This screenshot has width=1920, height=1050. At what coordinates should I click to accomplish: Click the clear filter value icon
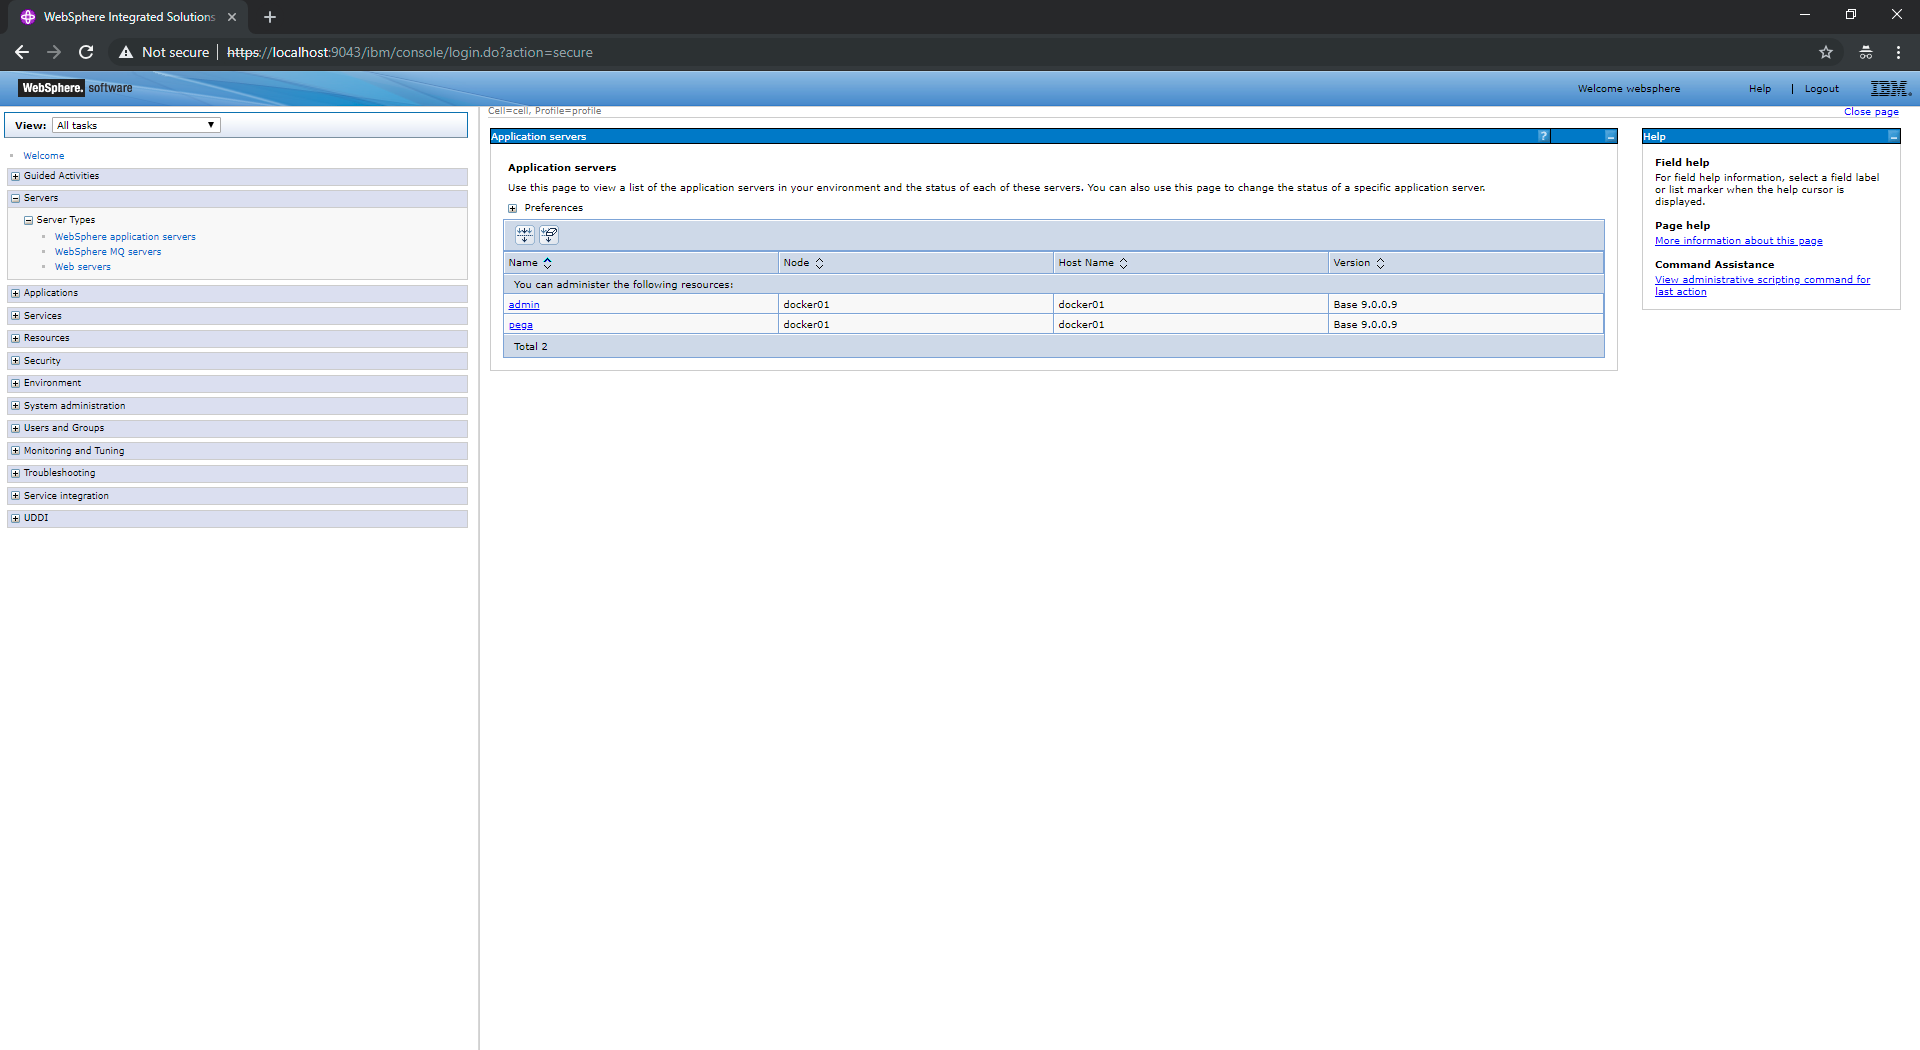coord(549,235)
